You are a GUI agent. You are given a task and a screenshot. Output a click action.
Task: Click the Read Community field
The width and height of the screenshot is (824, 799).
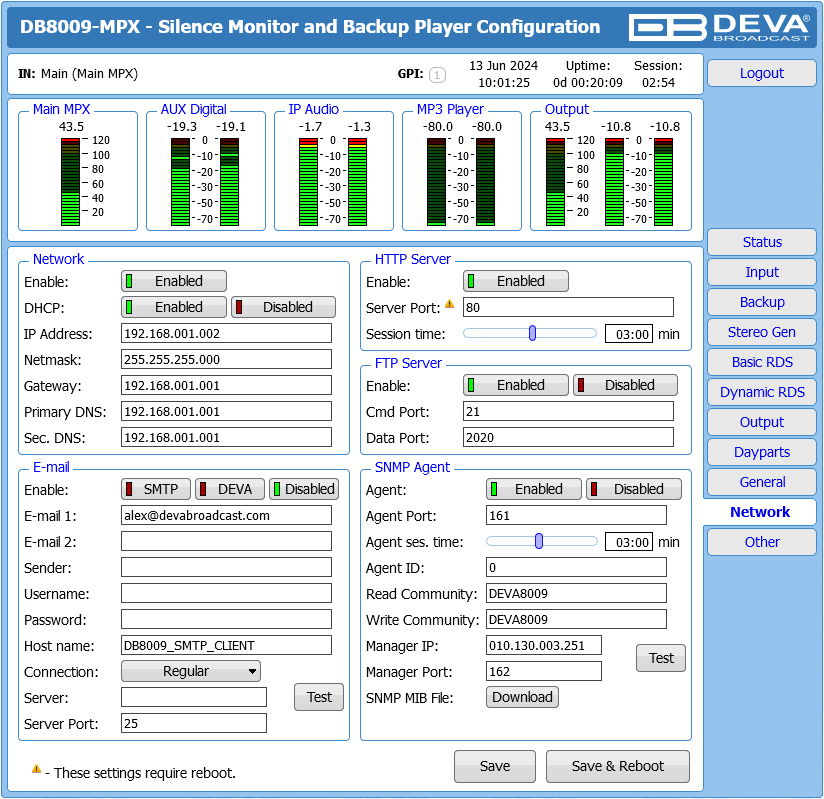click(x=576, y=593)
